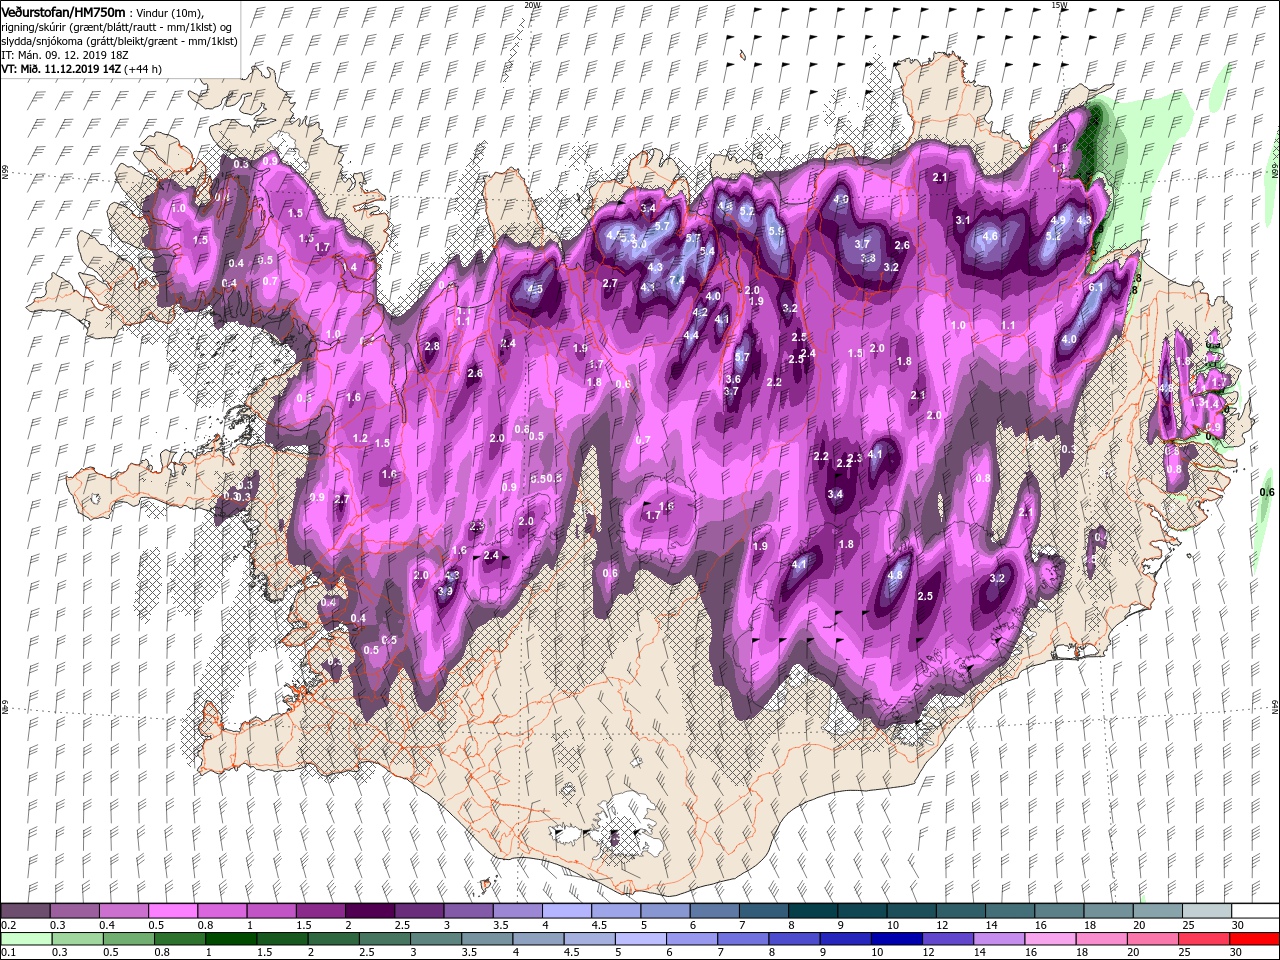Click the bright red swatch ending lower legend

click(x=1254, y=939)
